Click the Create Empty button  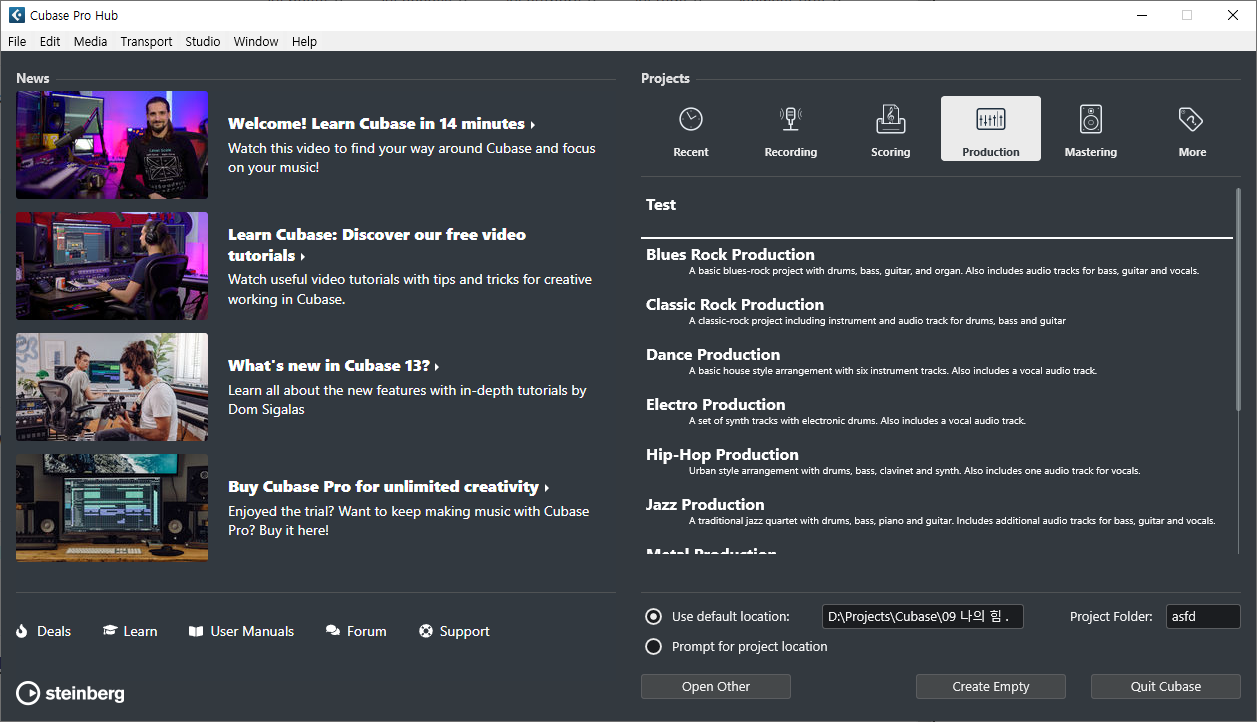point(991,686)
